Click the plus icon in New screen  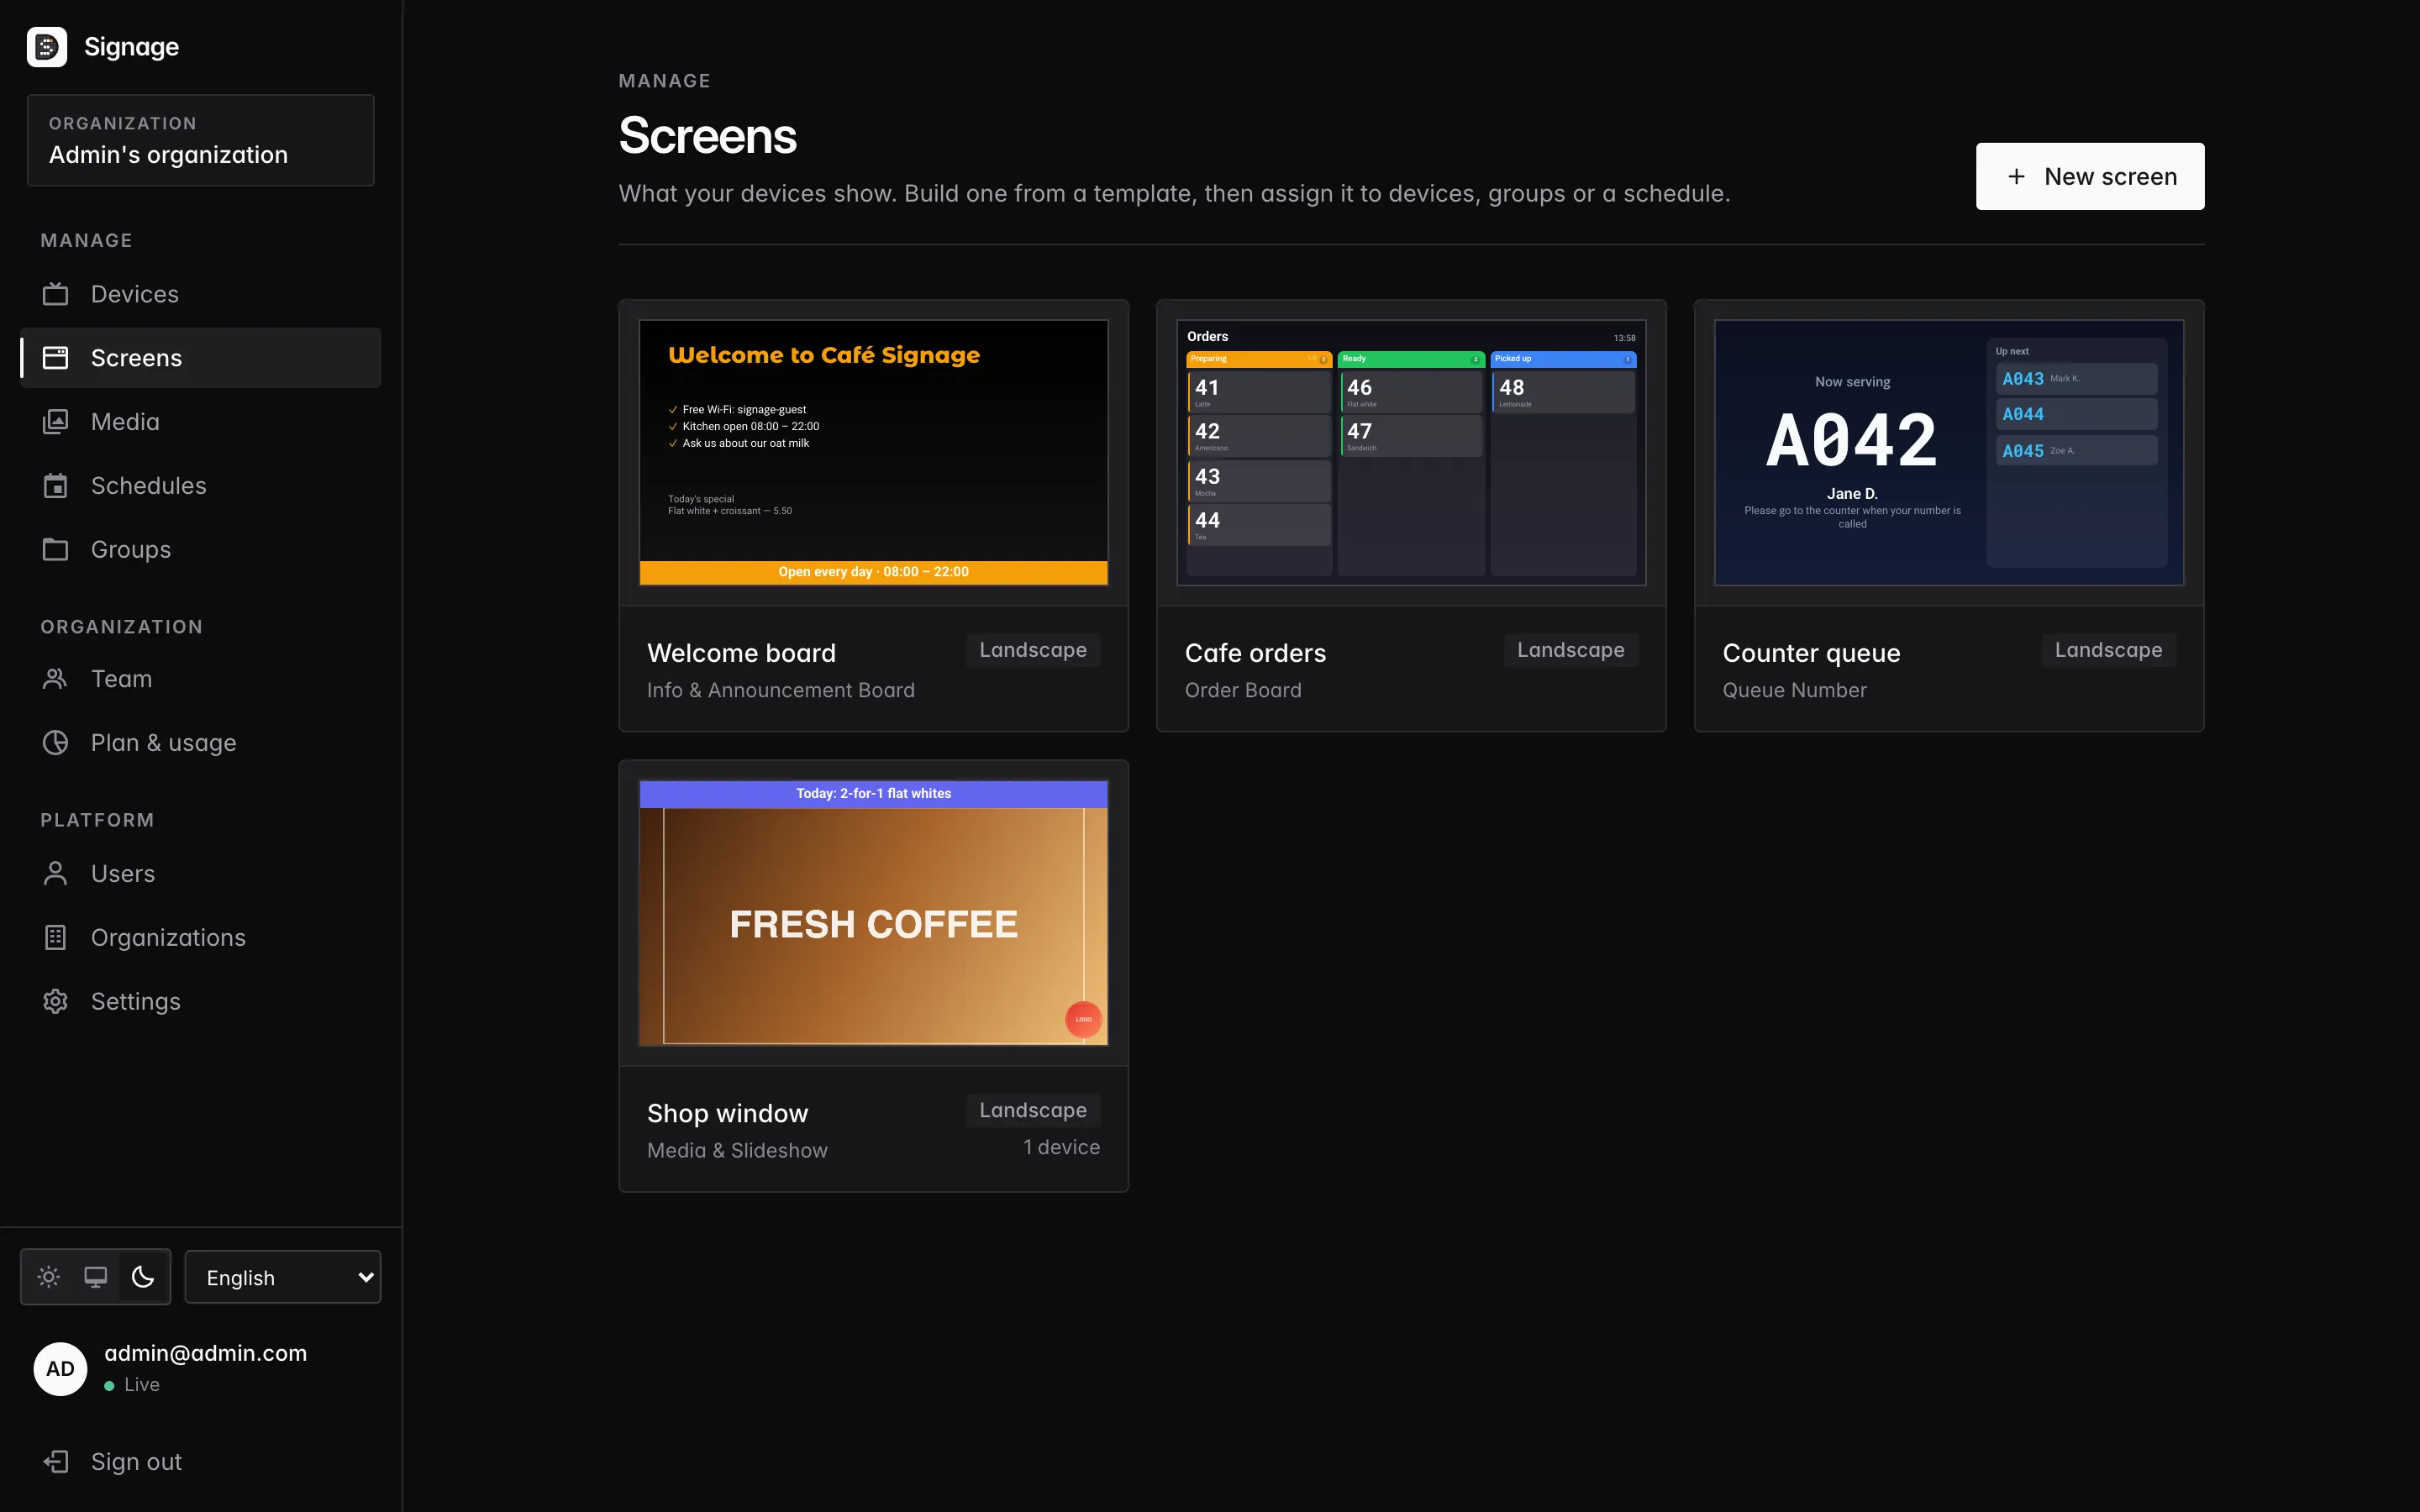(x=2017, y=176)
